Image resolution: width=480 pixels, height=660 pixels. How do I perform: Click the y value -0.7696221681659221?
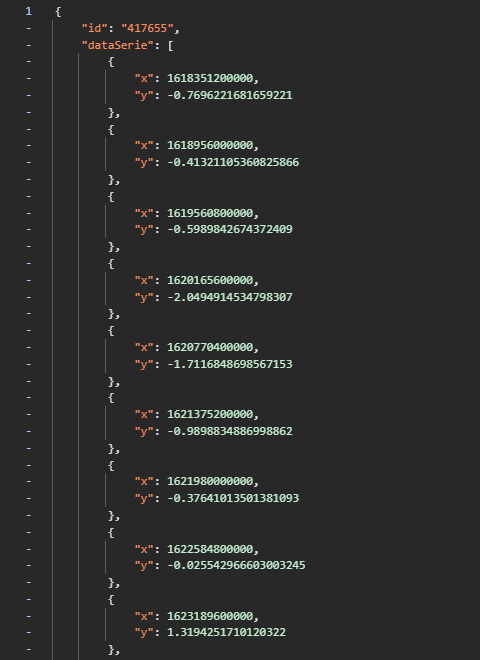click(x=230, y=95)
